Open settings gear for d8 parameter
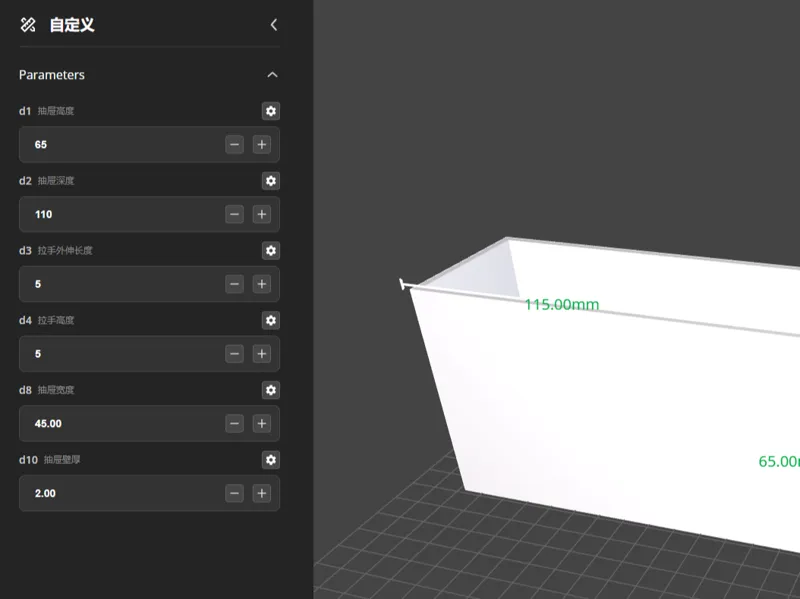The image size is (800, 599). tap(271, 390)
